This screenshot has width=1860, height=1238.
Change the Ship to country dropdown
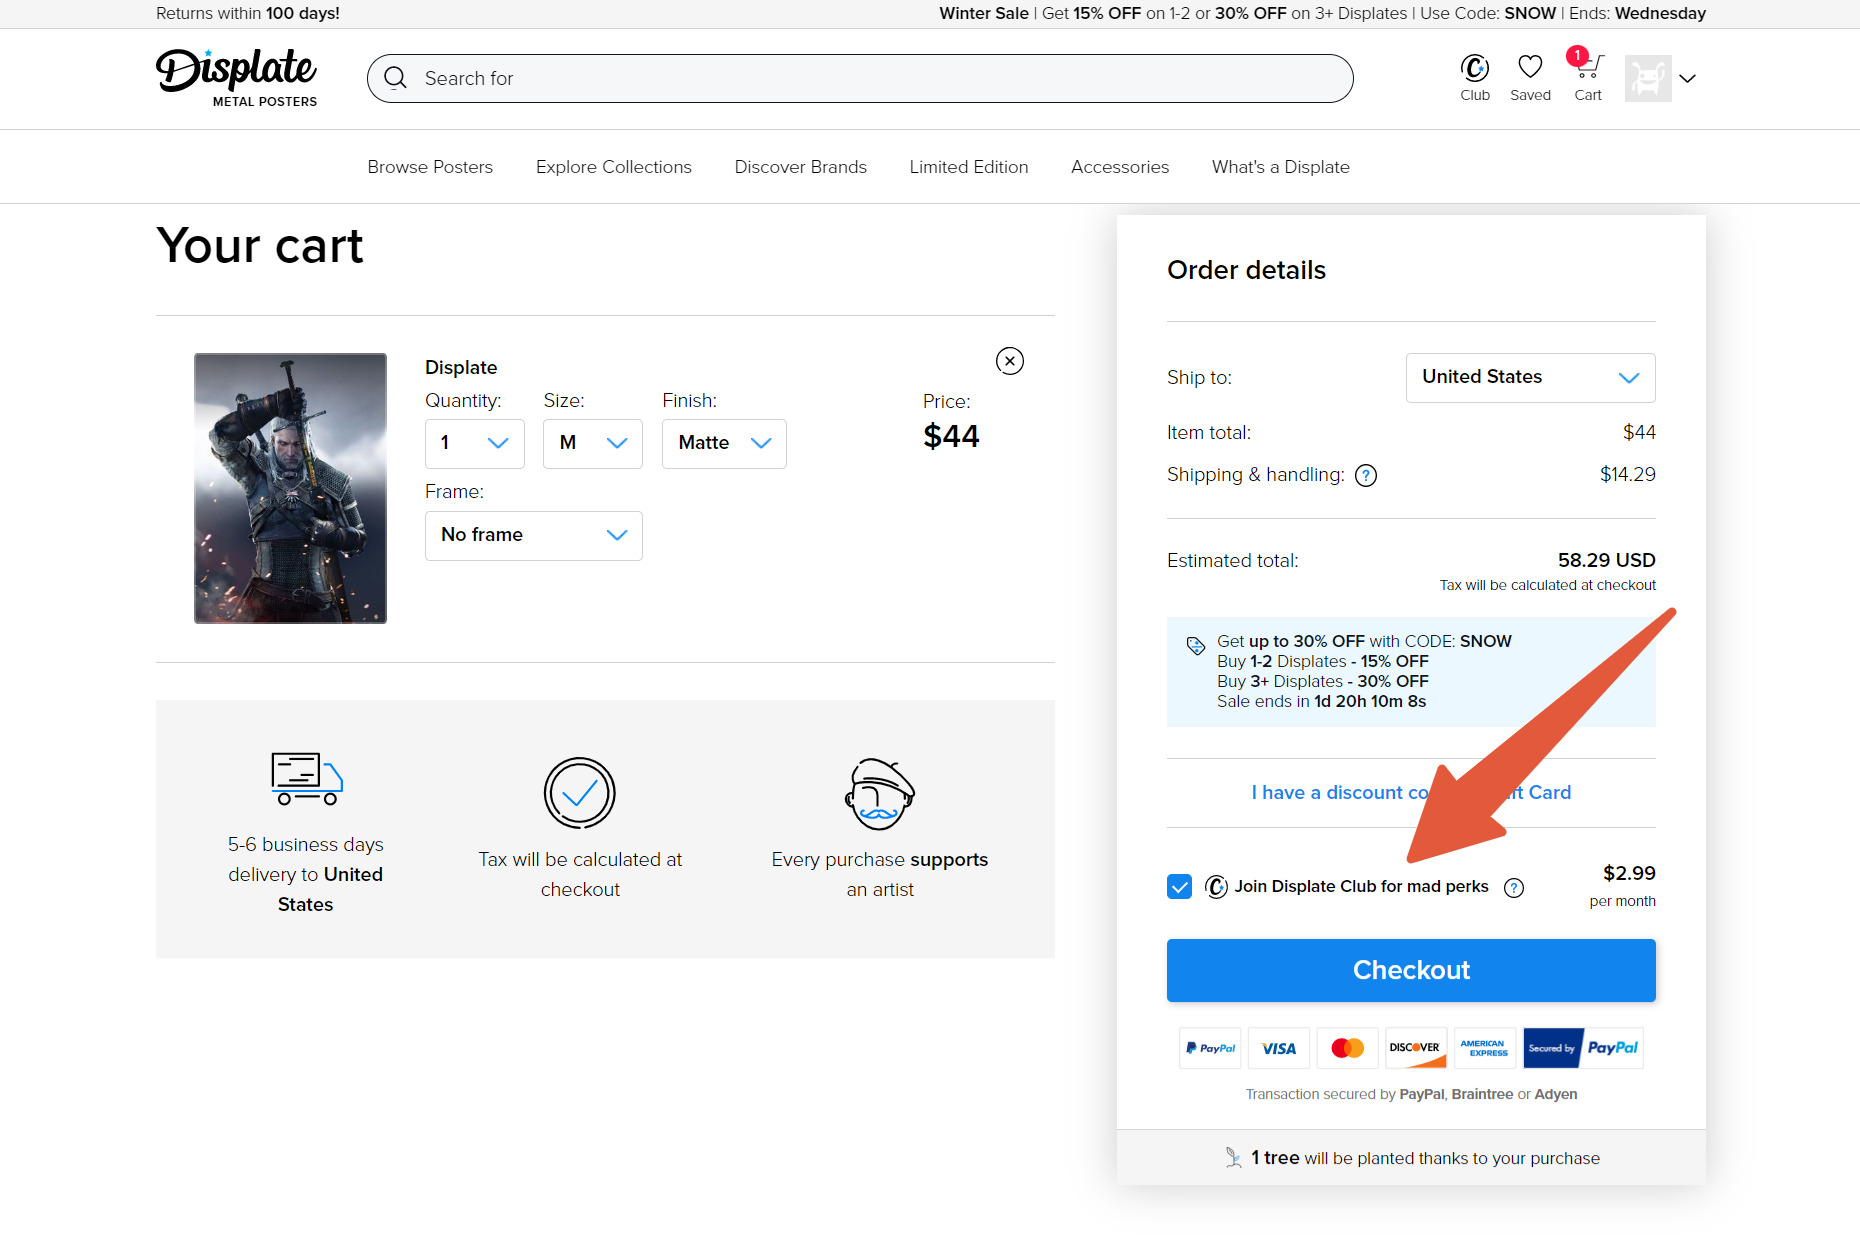point(1529,377)
